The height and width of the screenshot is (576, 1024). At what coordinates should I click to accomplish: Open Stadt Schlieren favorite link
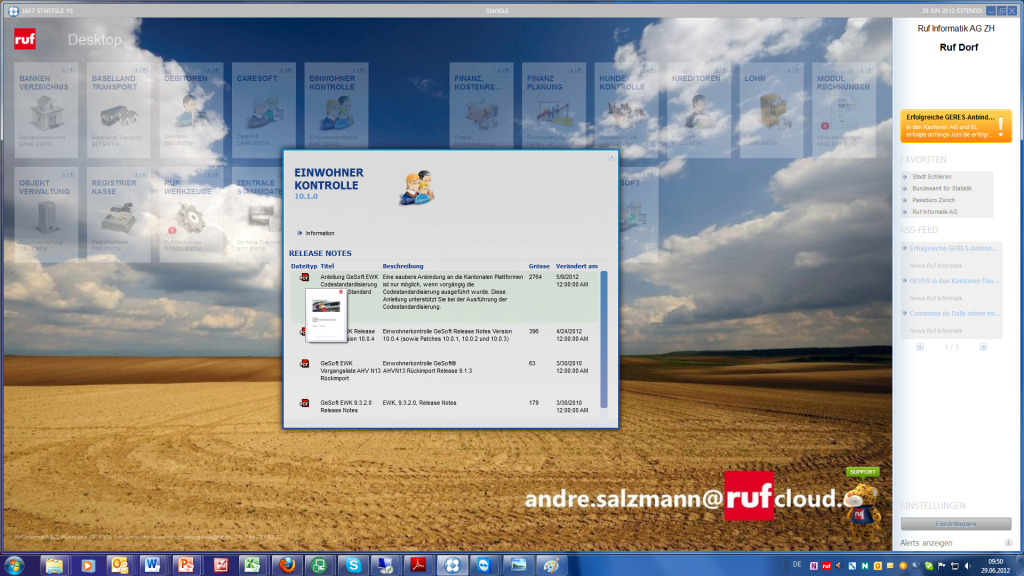(933, 176)
